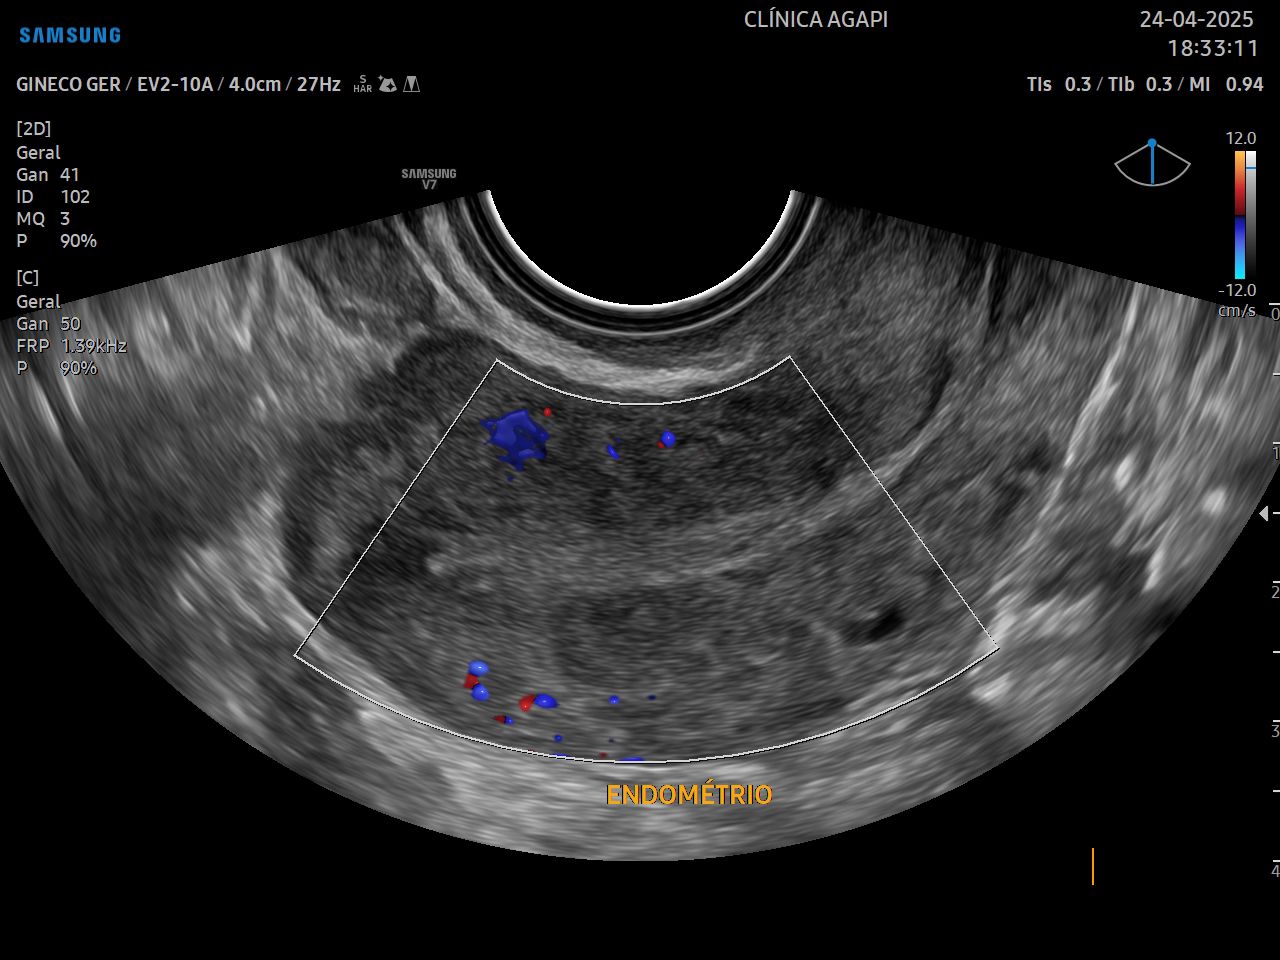Click the CLÍNICA AGAPI header title
Image resolution: width=1280 pixels, height=960 pixels.
coord(815,20)
